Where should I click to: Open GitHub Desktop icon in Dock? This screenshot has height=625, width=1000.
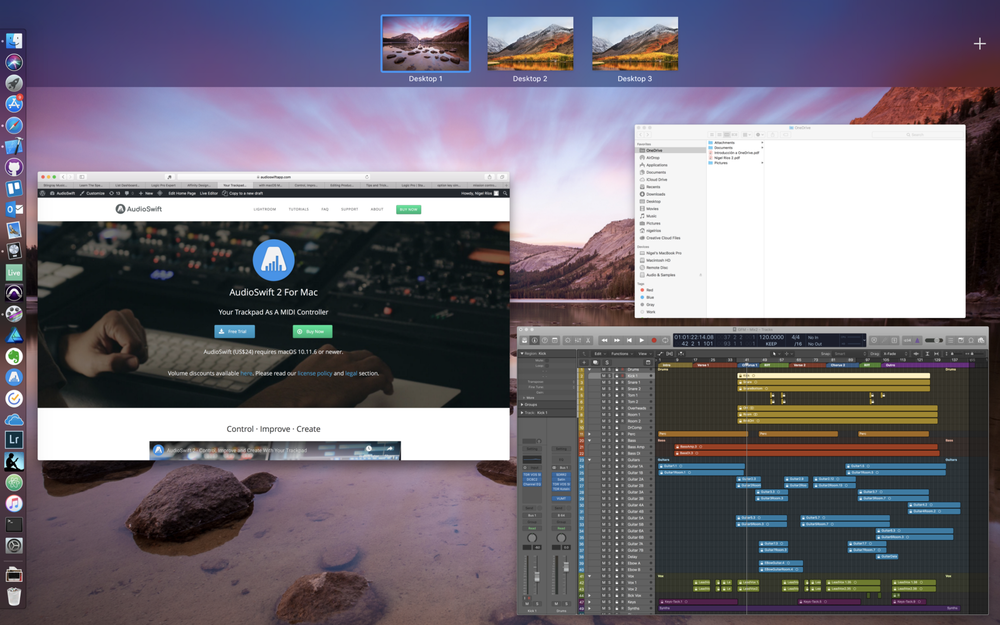tap(14, 167)
